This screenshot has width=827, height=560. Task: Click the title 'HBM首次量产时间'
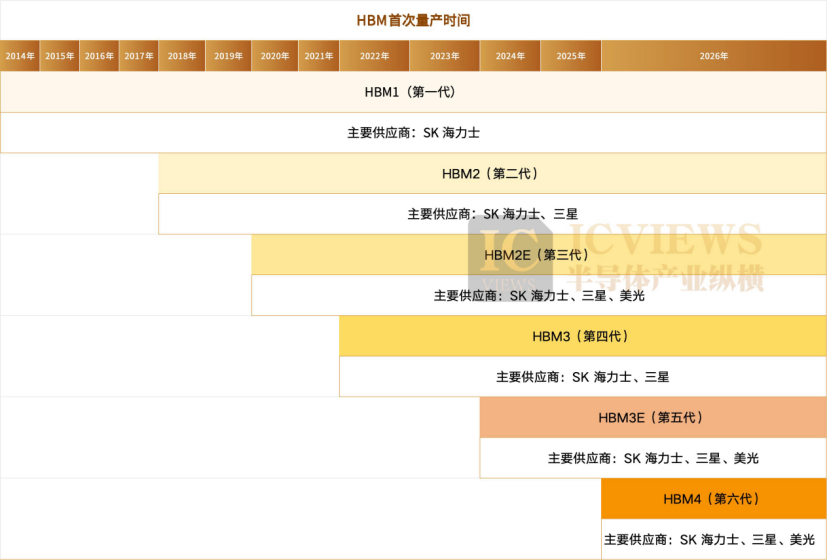(x=413, y=21)
